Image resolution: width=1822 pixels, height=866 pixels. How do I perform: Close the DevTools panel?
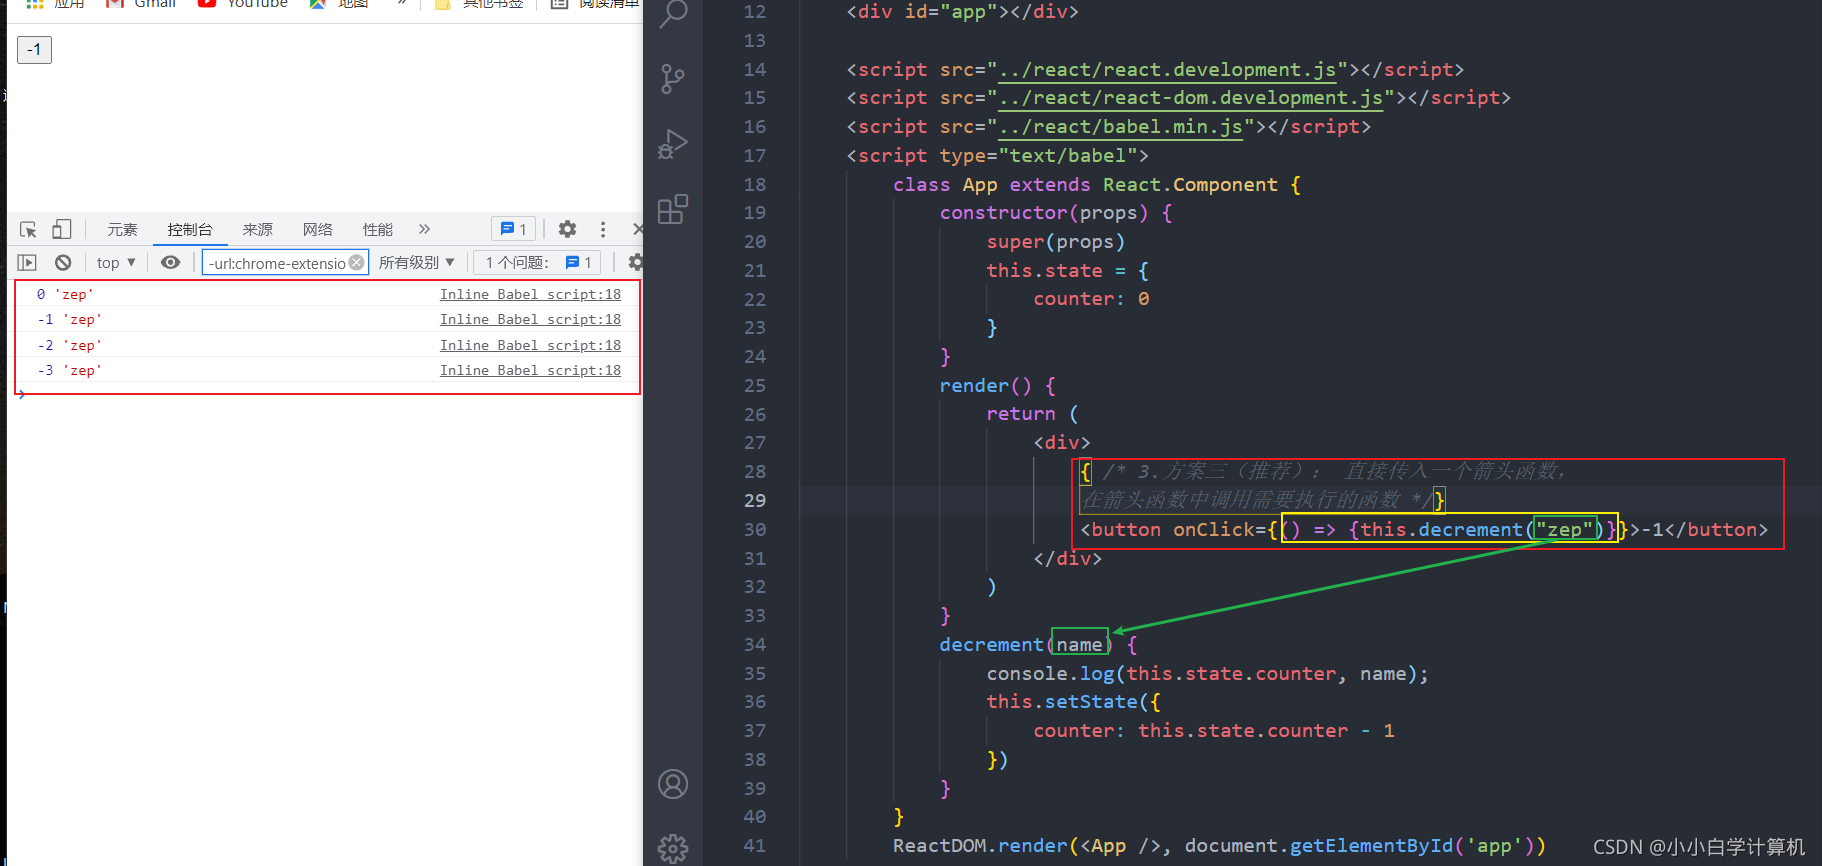(637, 229)
